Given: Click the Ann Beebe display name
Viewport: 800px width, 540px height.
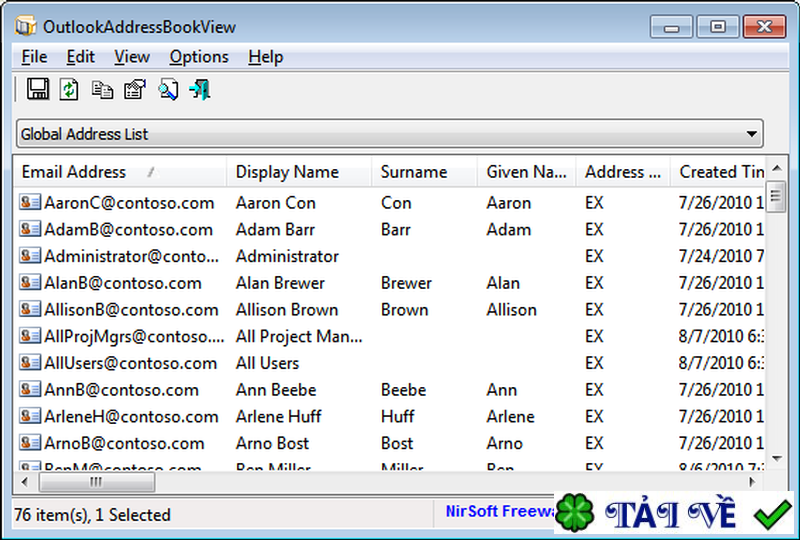Looking at the screenshot, I should [276, 389].
